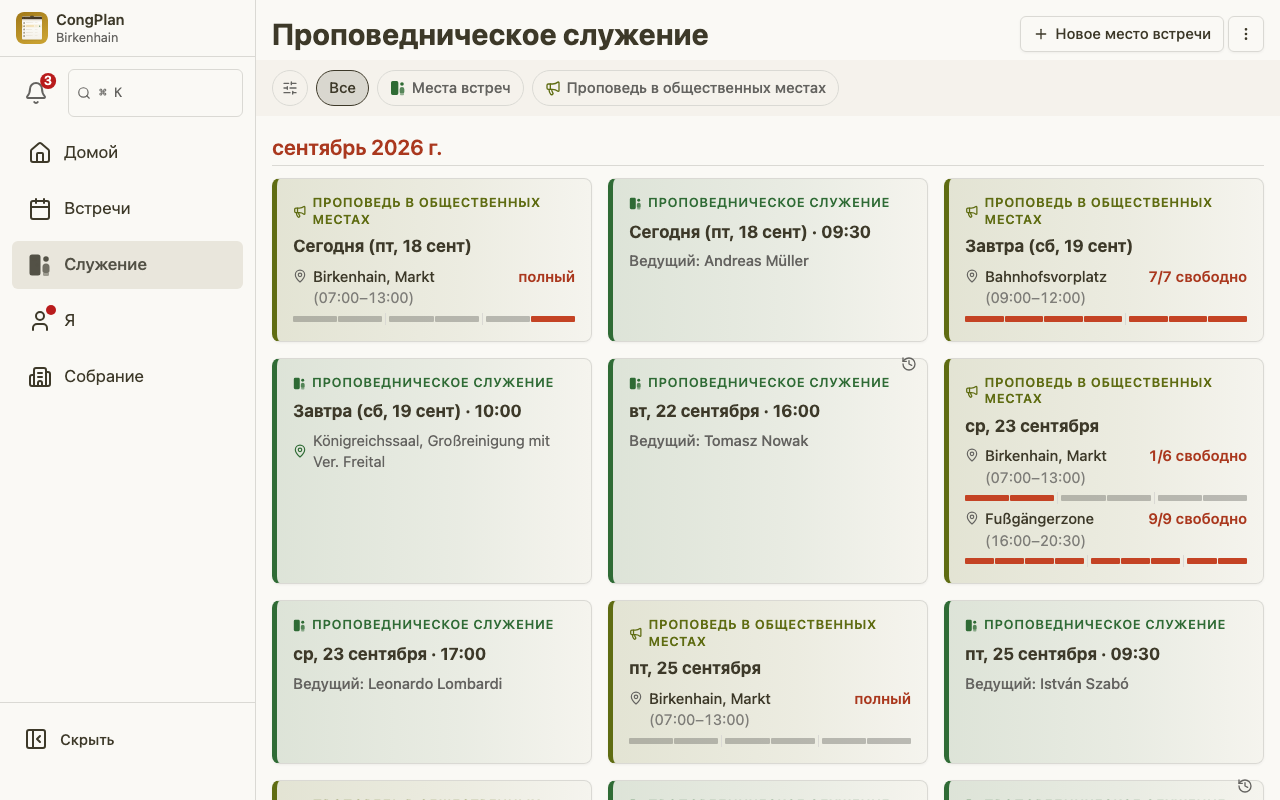The image size is (1280, 800).
Task: Open the Сегодня 09:30 Andreas Müller card
Action: (x=768, y=260)
